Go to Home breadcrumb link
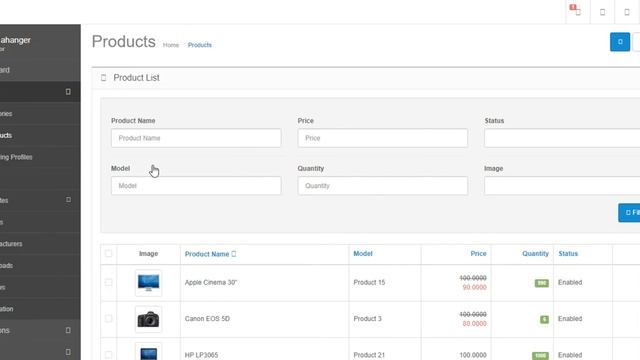This screenshot has height=360, width=640. (171, 45)
